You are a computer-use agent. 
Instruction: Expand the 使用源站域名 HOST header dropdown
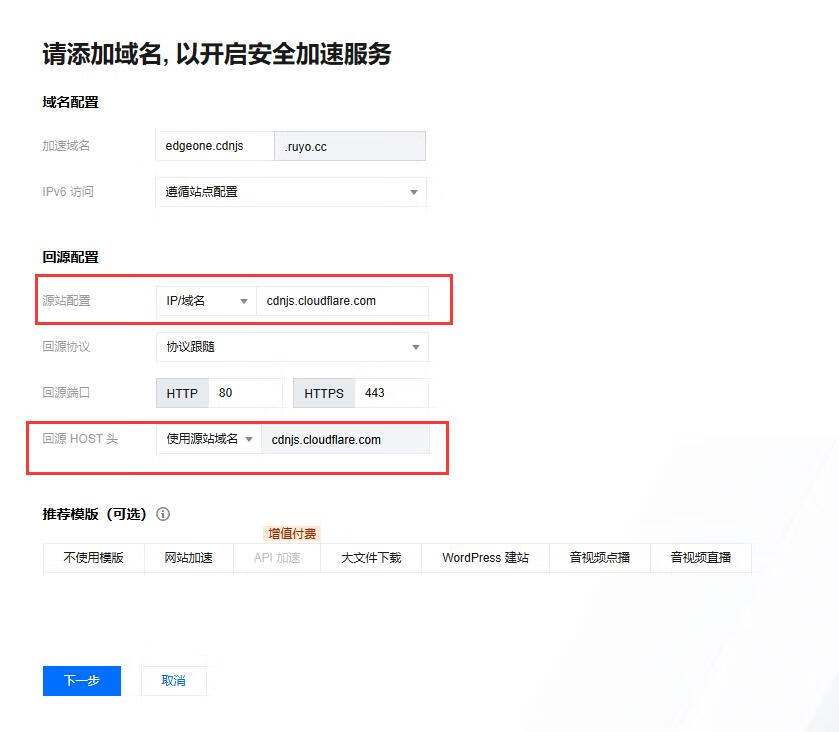coord(208,439)
